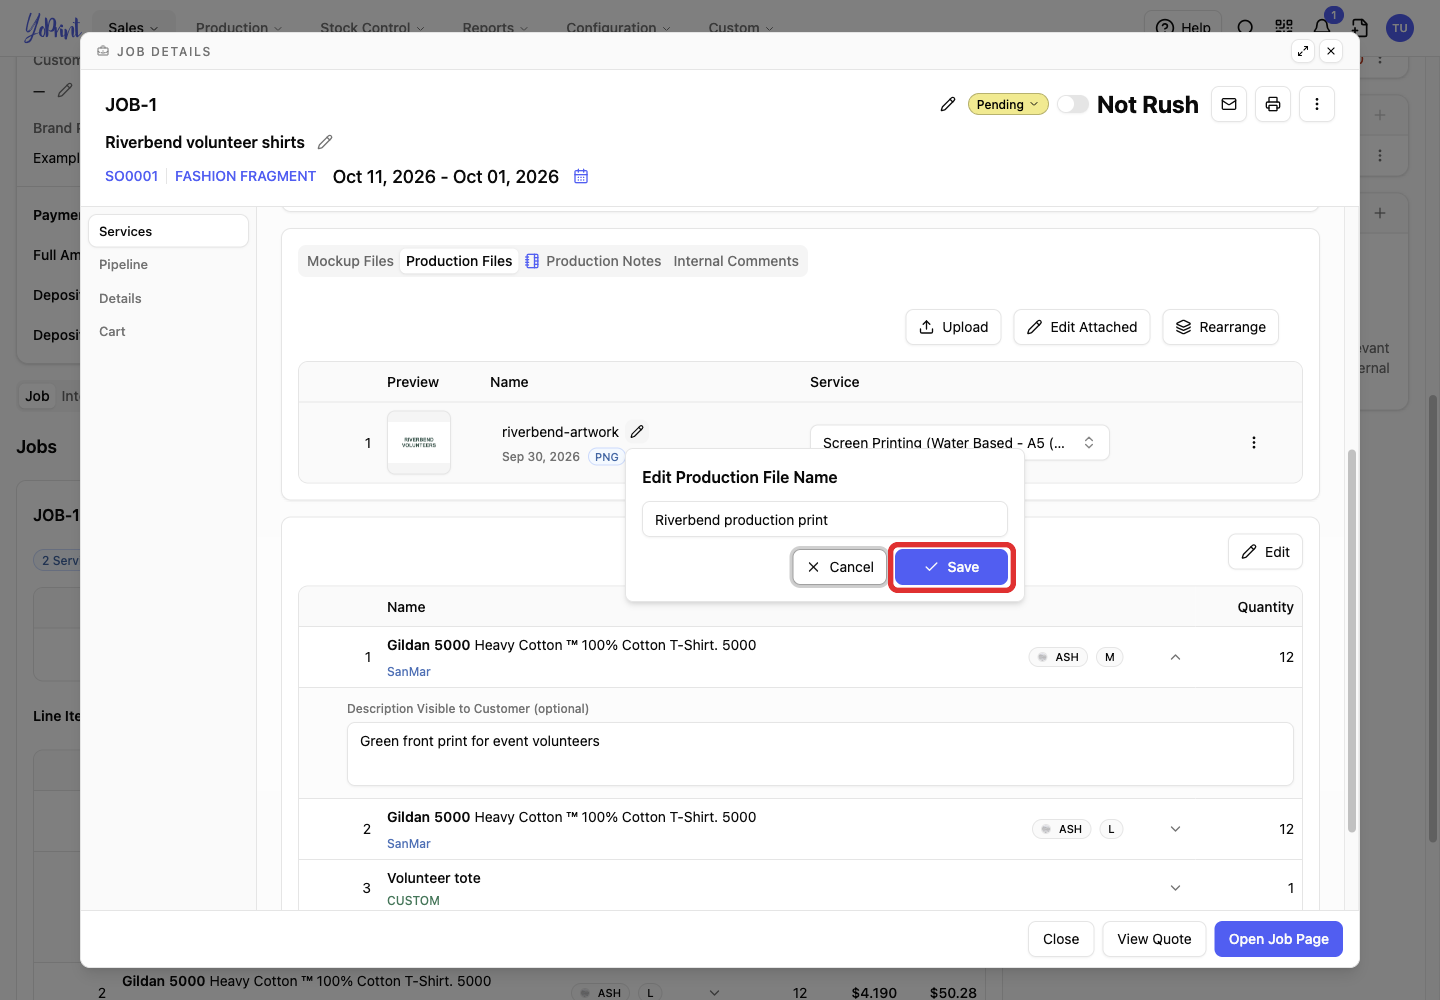Click the Edit Attached button

(1082, 327)
